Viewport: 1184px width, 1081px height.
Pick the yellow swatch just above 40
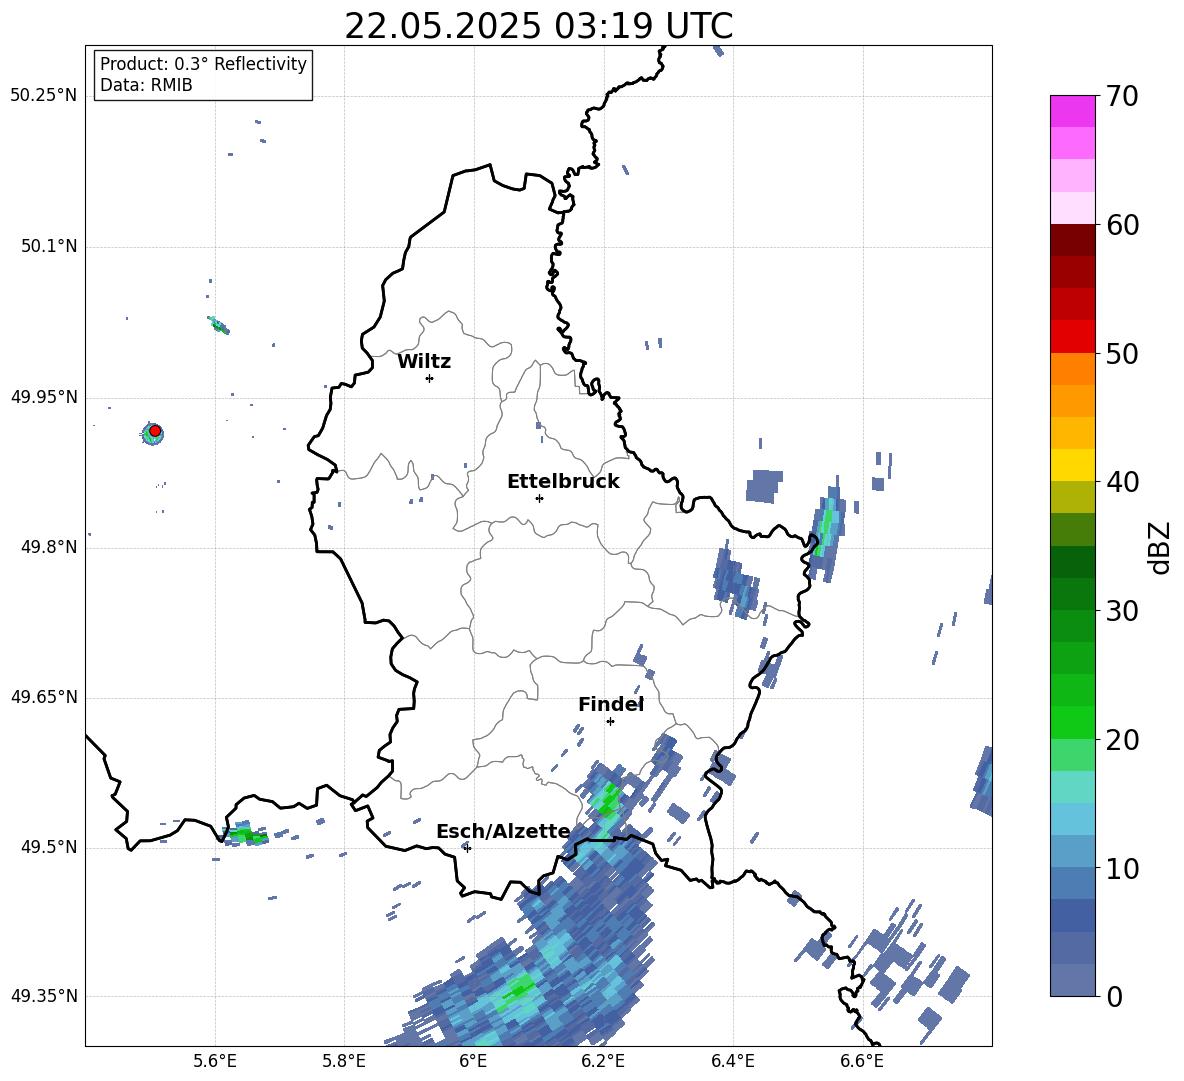pos(1072,465)
